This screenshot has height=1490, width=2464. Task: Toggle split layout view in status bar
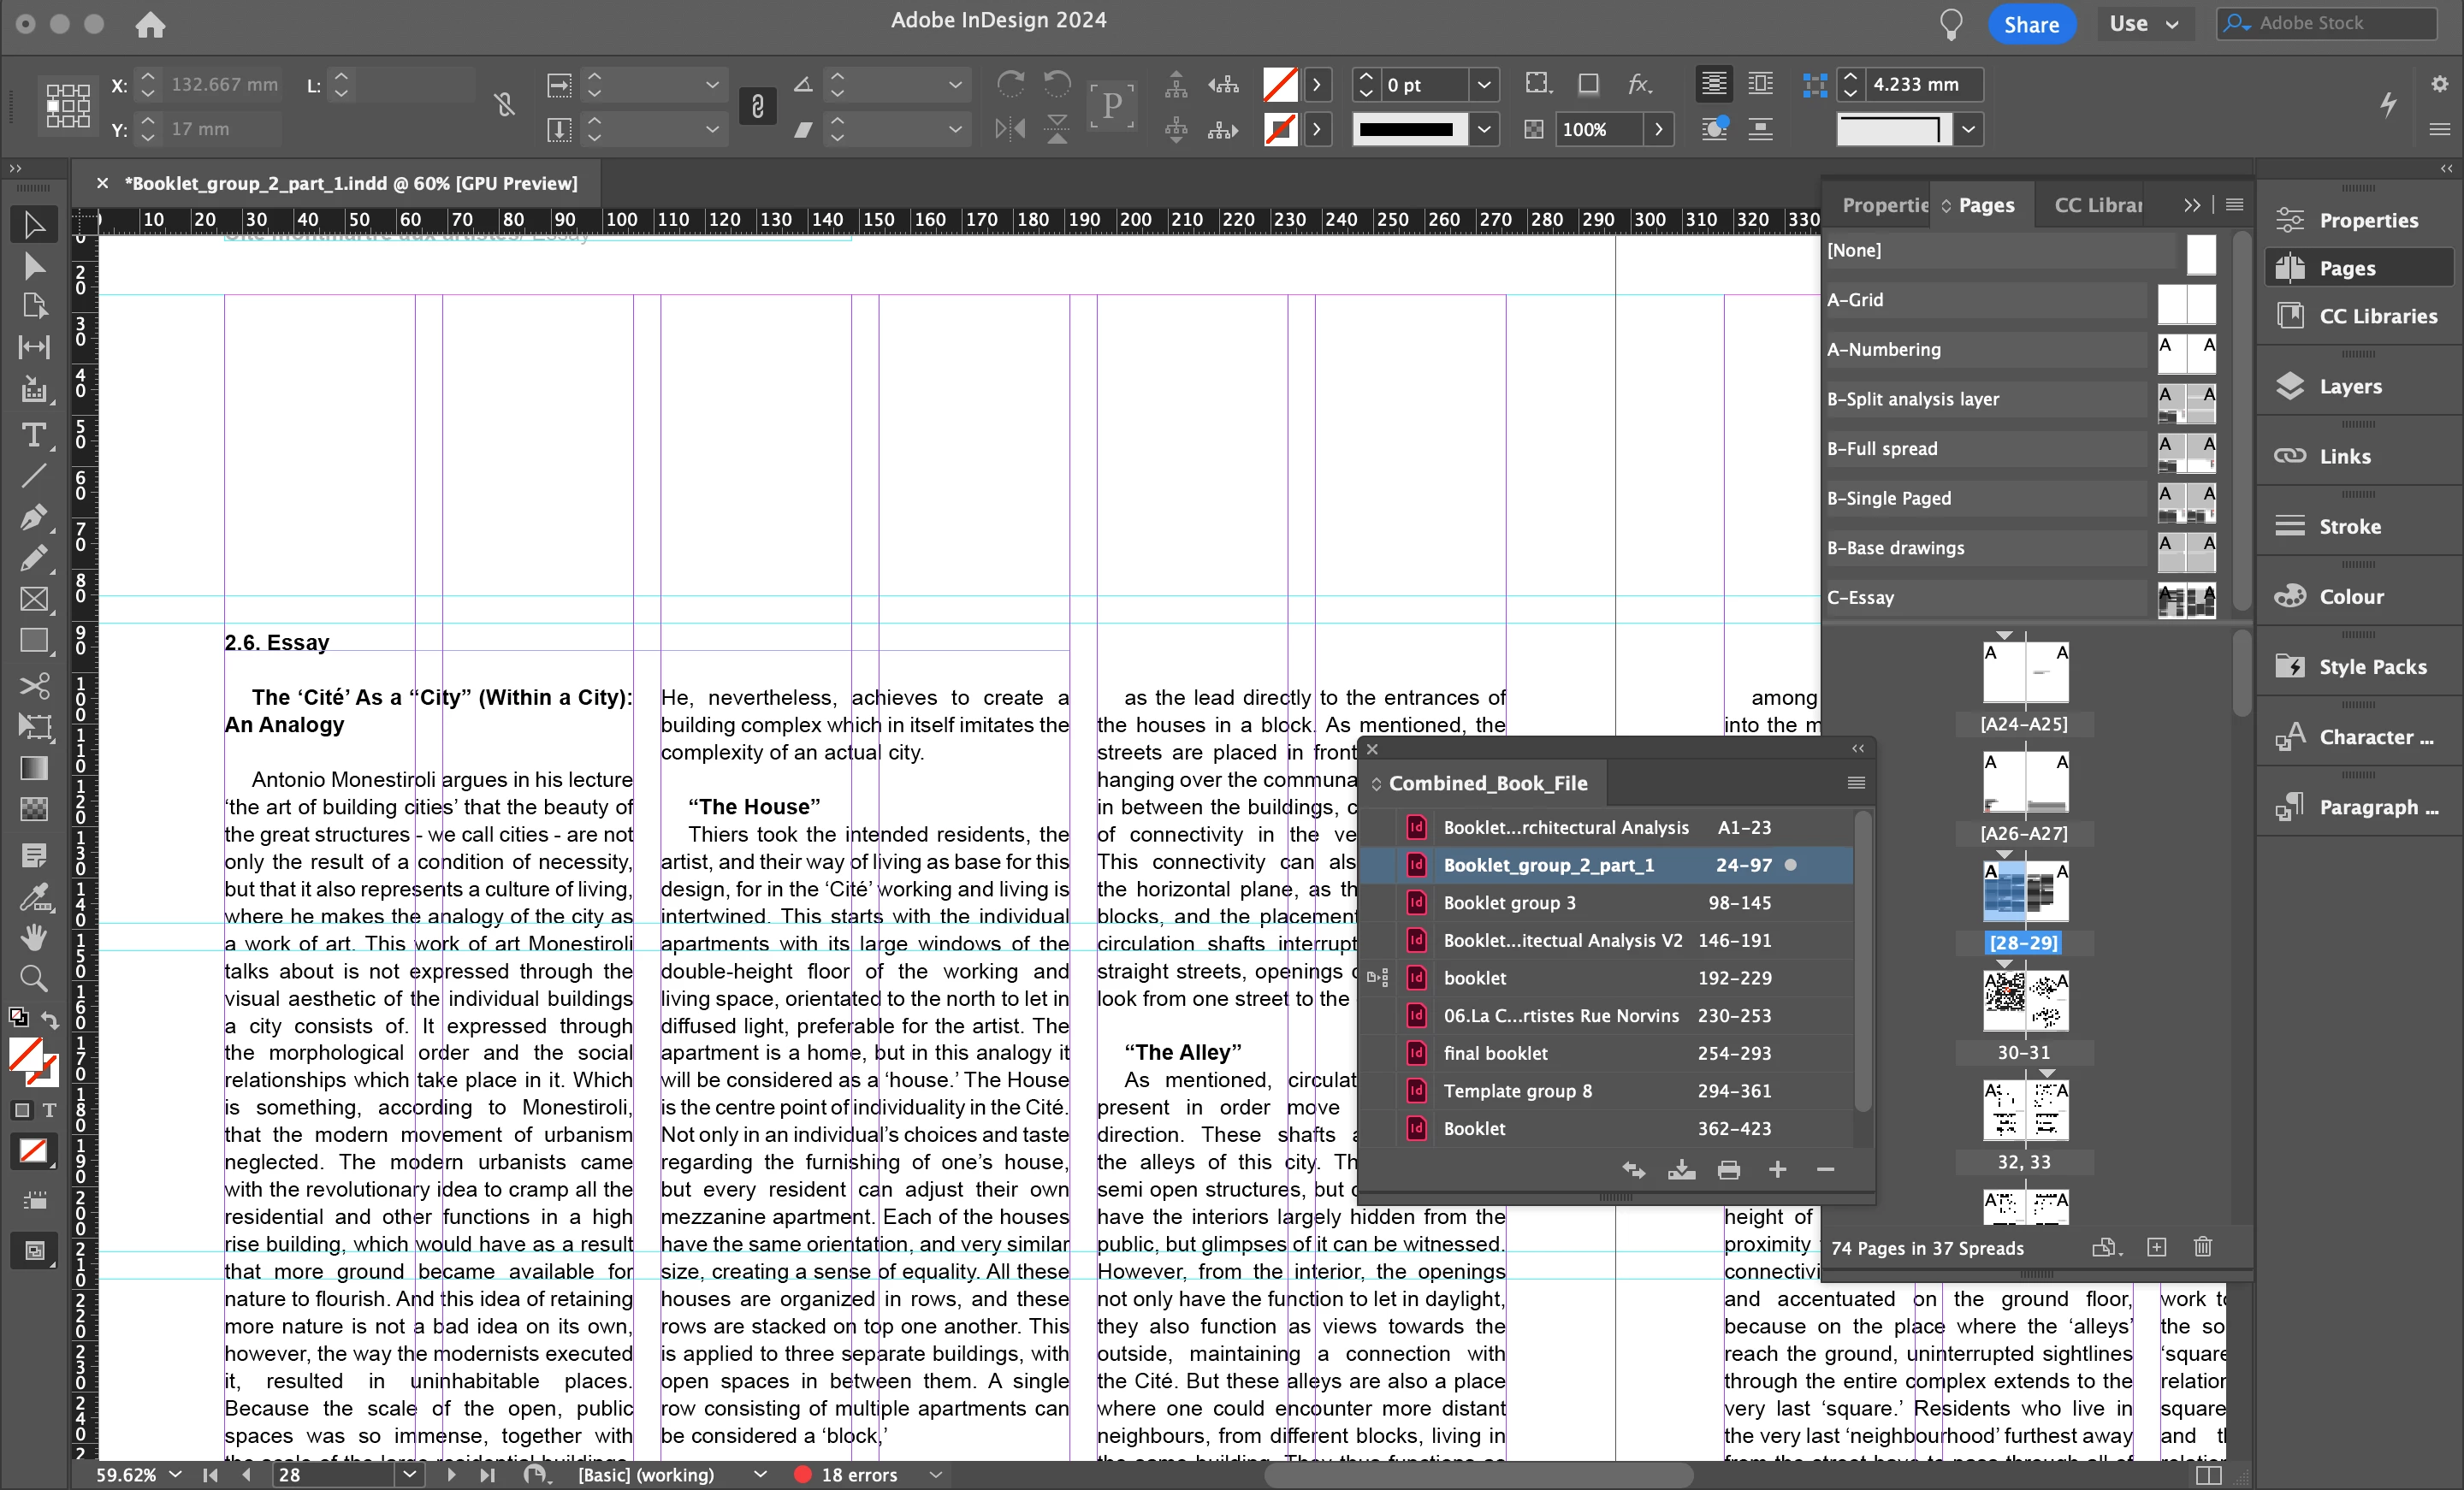click(x=2208, y=1474)
